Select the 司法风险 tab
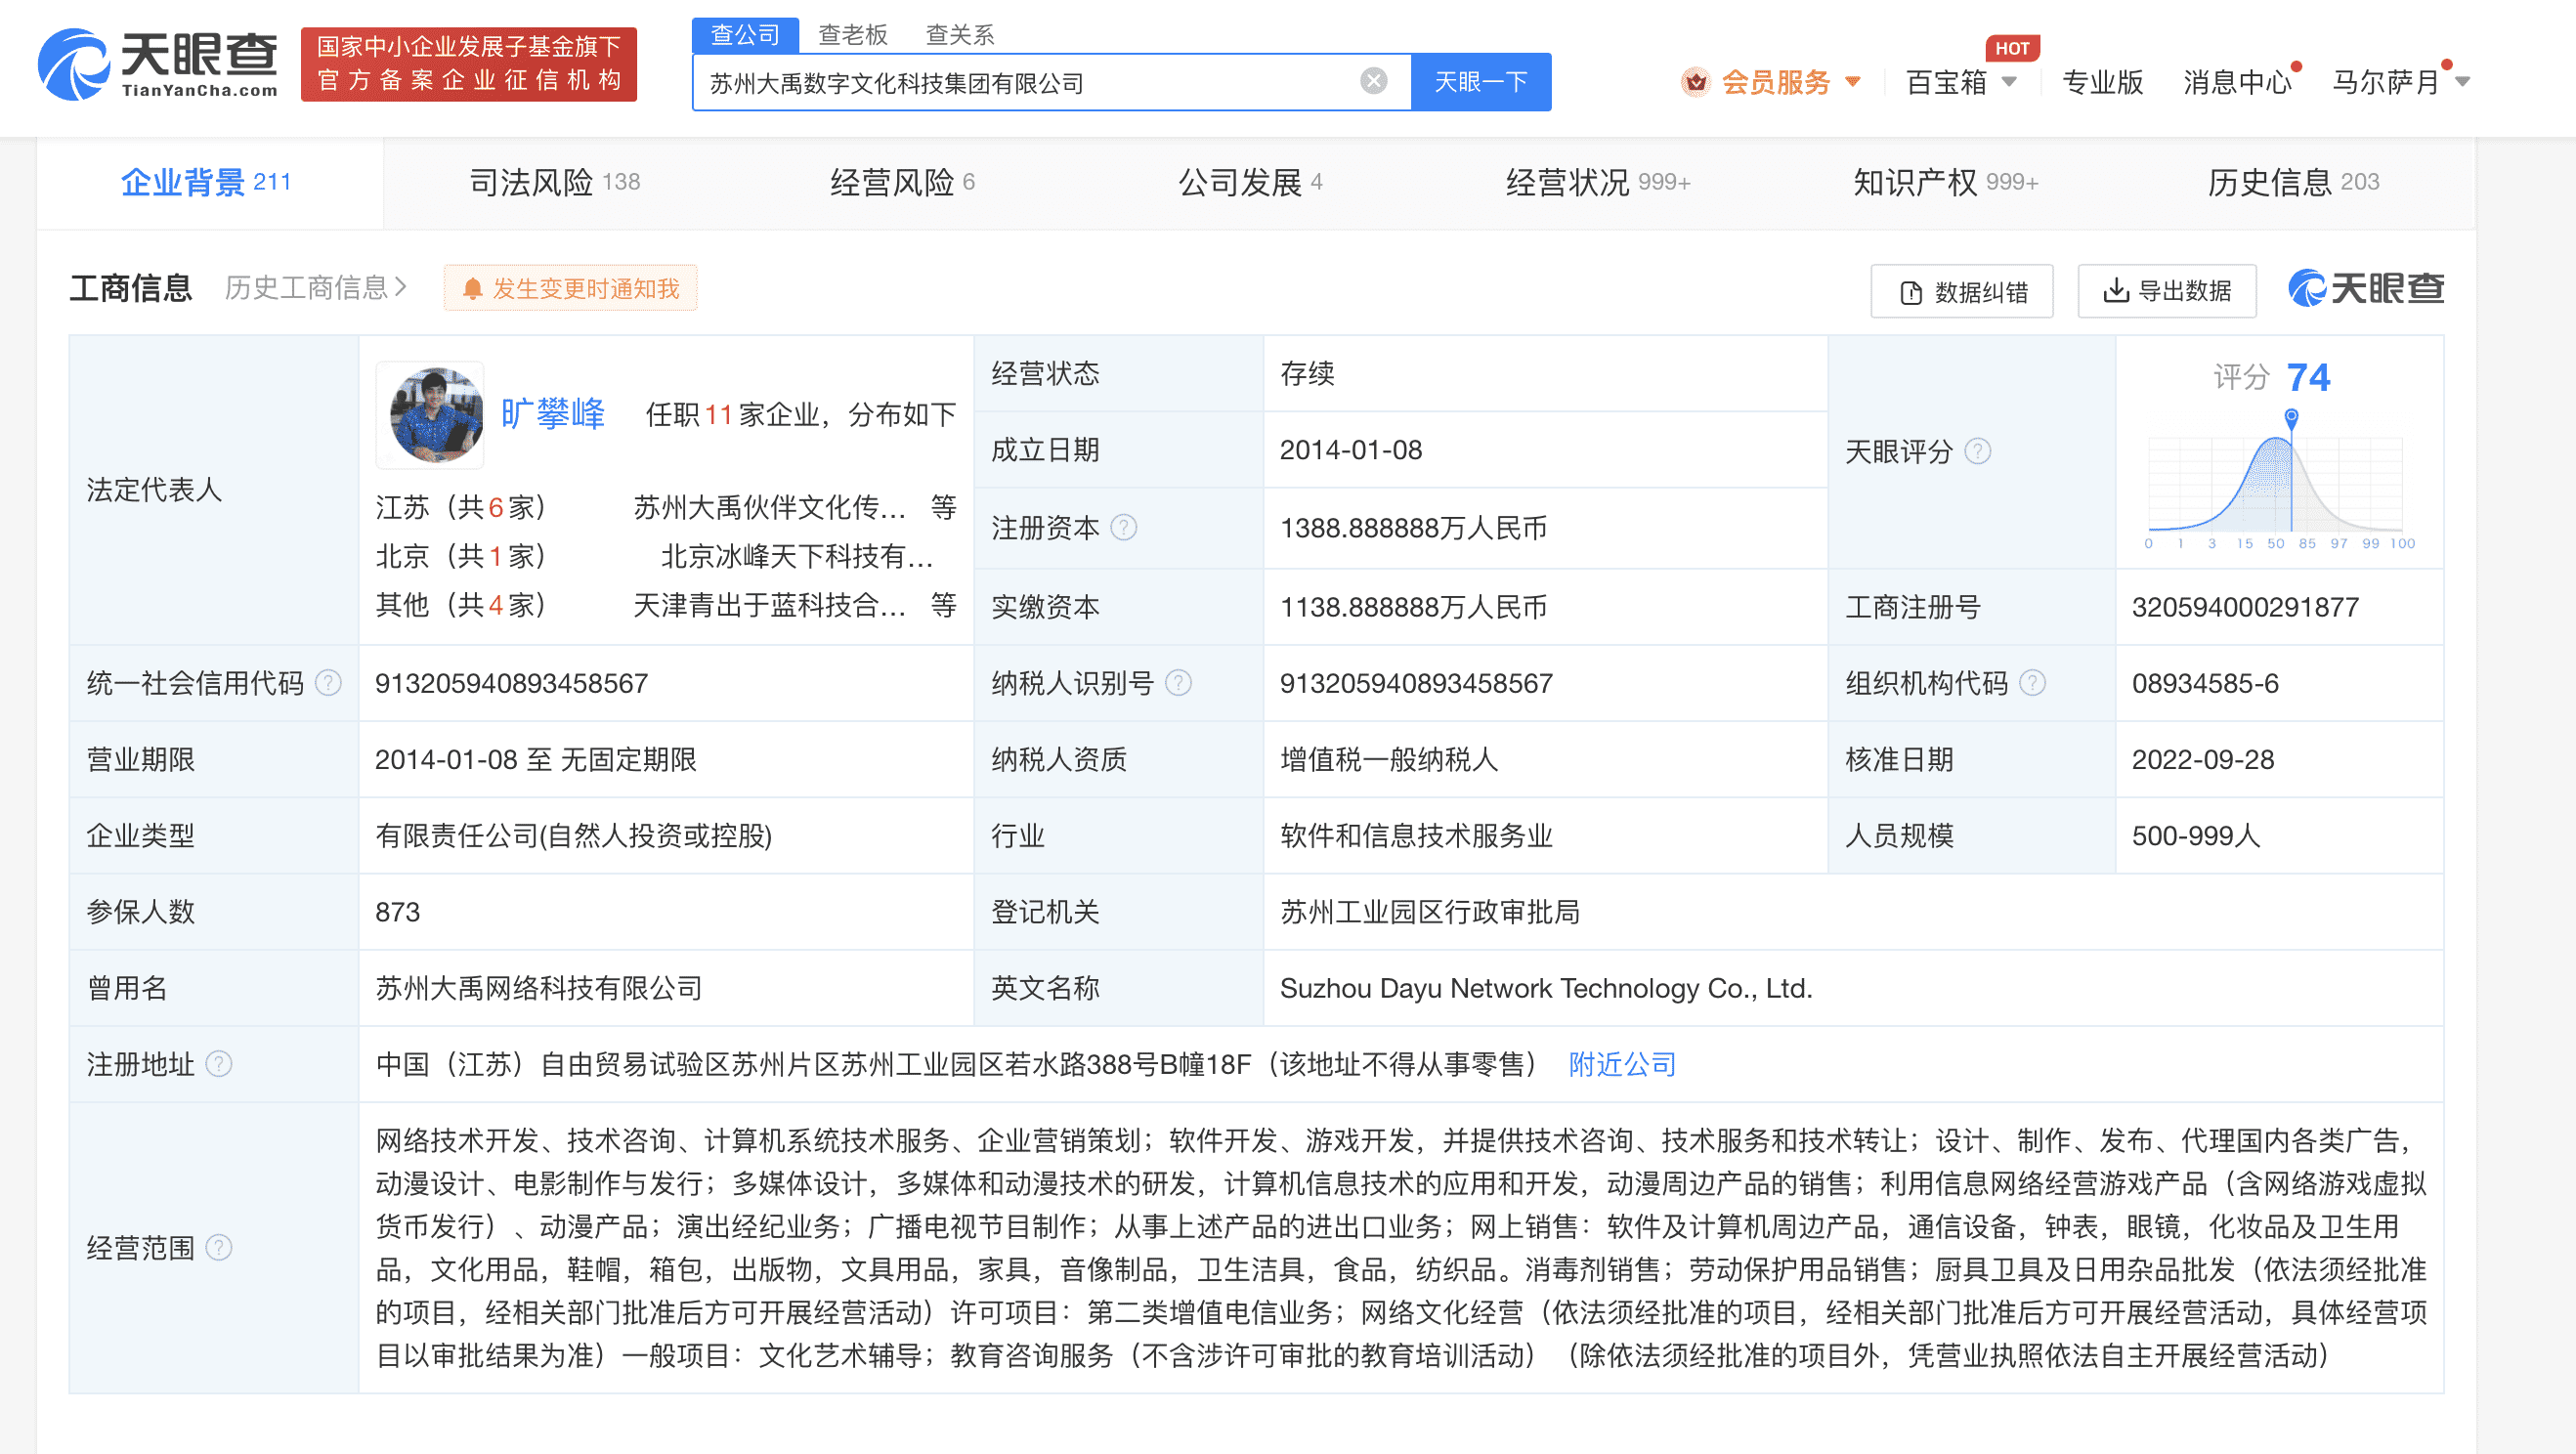The image size is (2576, 1454). click(x=555, y=182)
